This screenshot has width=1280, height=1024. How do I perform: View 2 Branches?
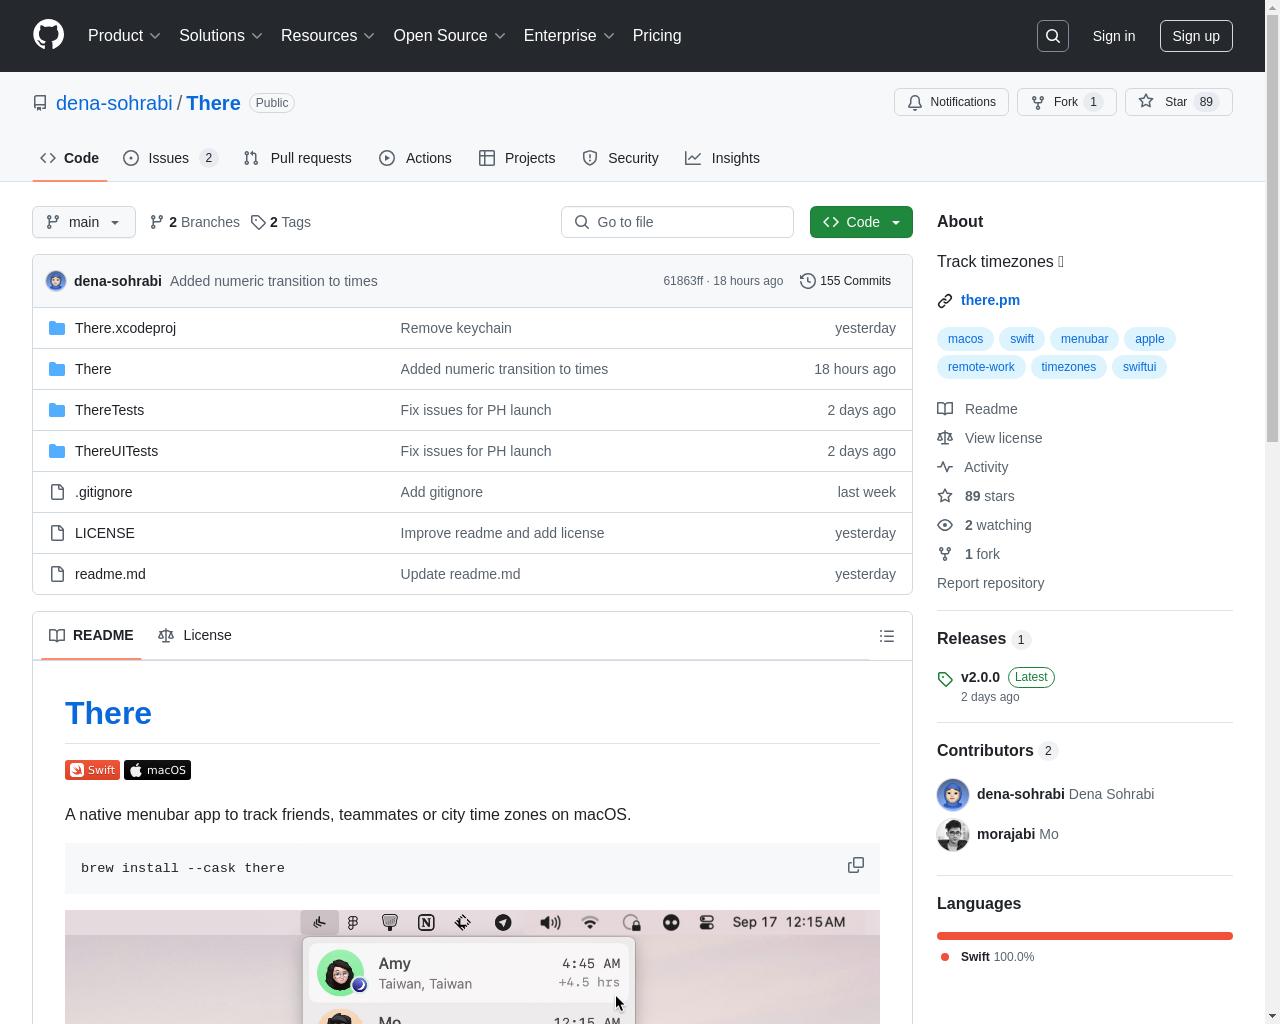(x=195, y=222)
